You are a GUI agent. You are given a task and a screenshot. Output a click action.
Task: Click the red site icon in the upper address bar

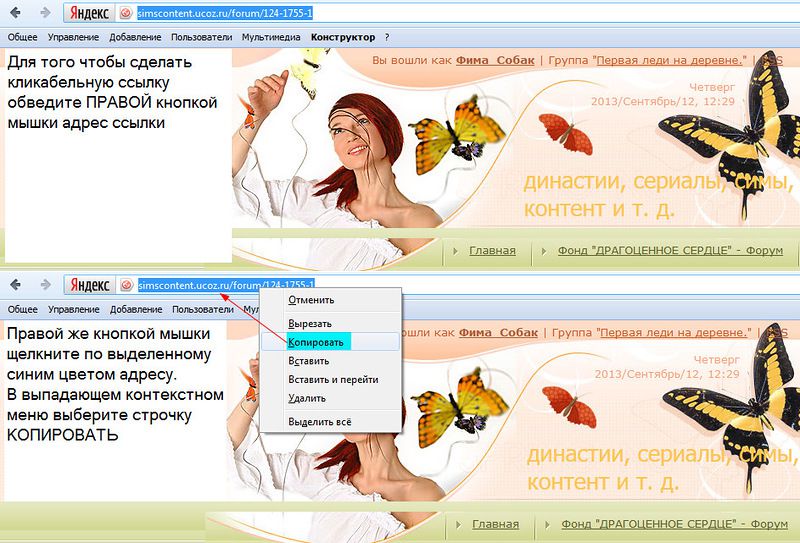(x=126, y=14)
